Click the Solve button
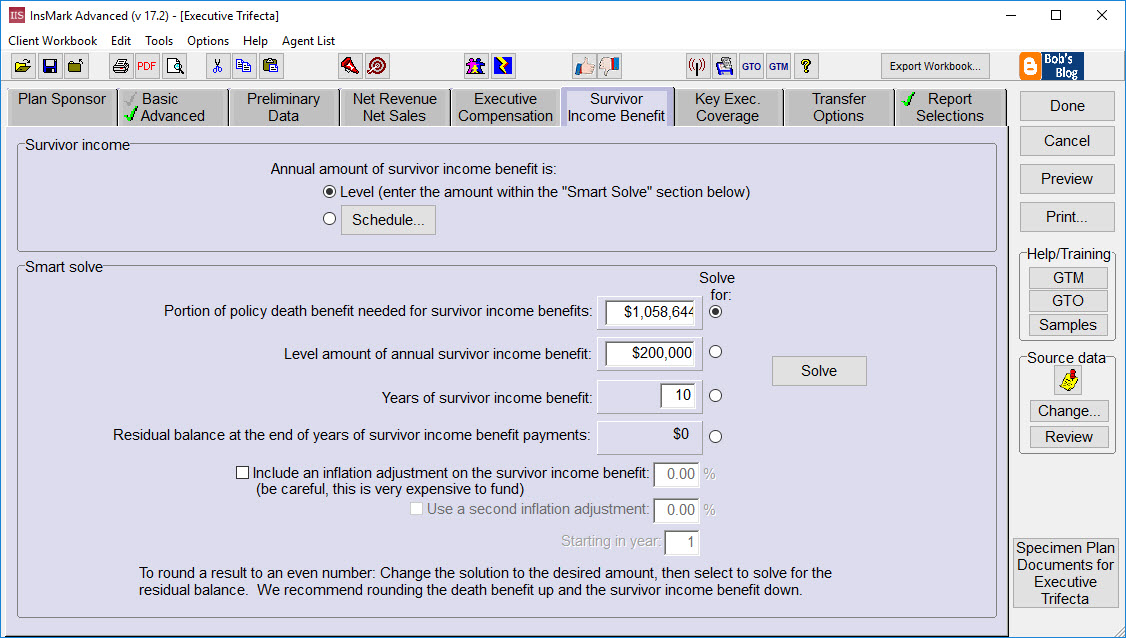Image resolution: width=1126 pixels, height=638 pixels. [818, 370]
